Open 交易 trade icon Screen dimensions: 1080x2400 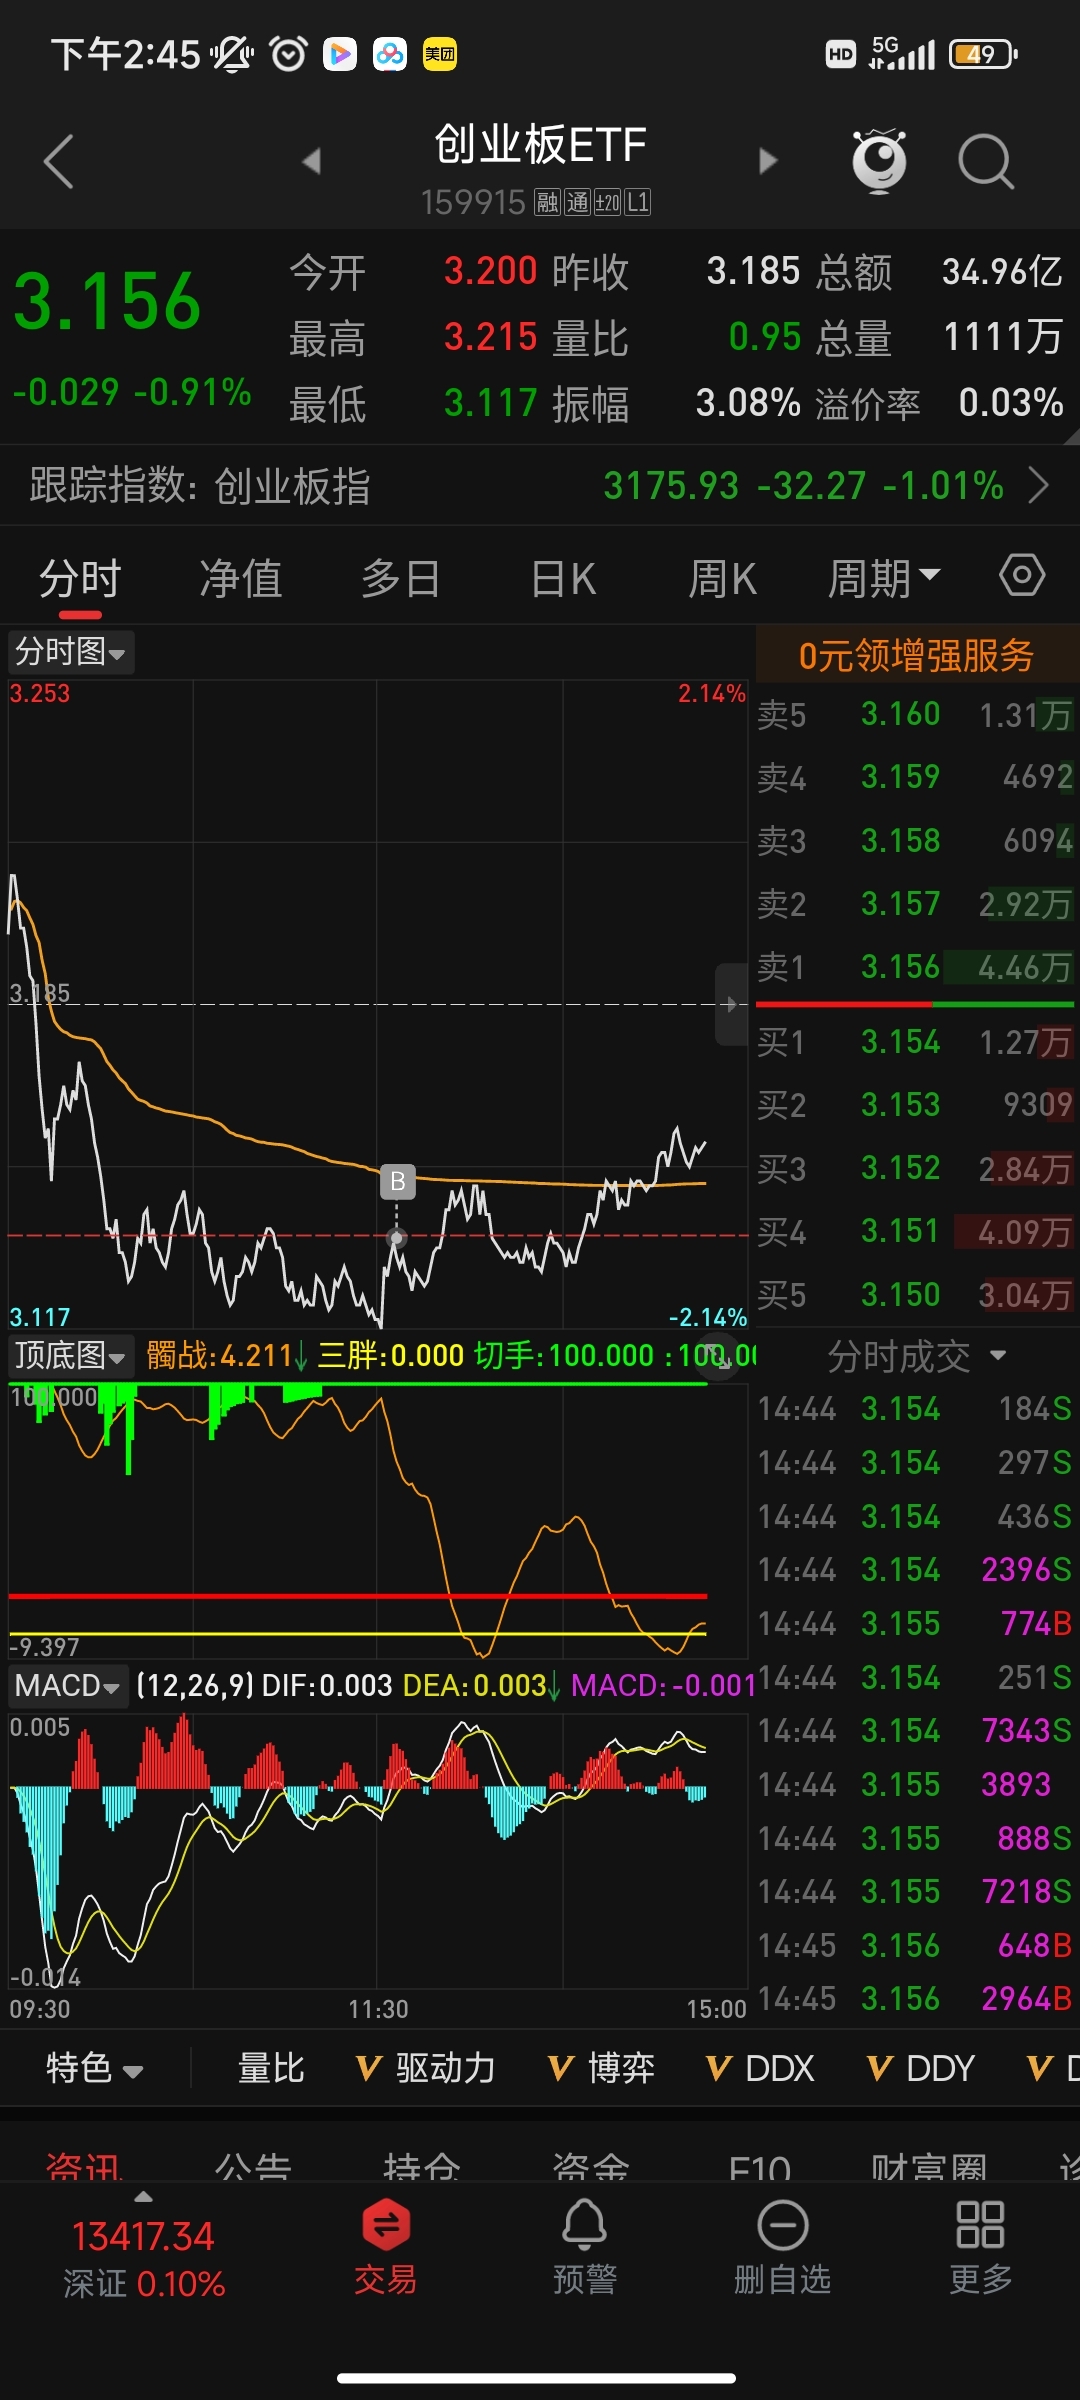click(385, 2245)
